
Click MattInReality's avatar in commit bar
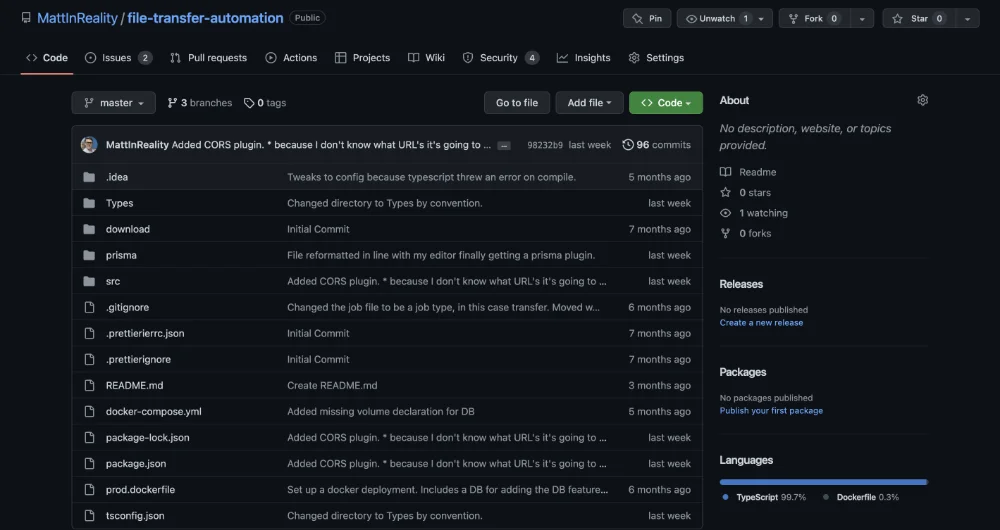[89, 145]
